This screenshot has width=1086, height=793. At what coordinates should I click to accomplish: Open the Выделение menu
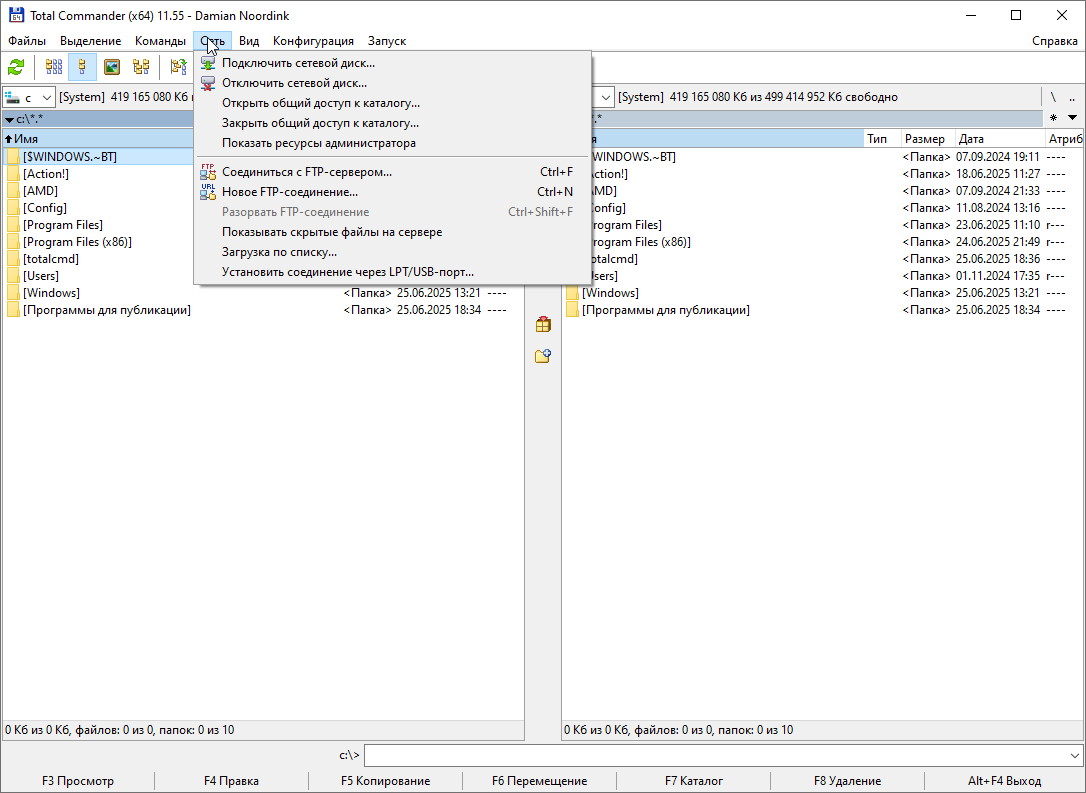(x=91, y=41)
